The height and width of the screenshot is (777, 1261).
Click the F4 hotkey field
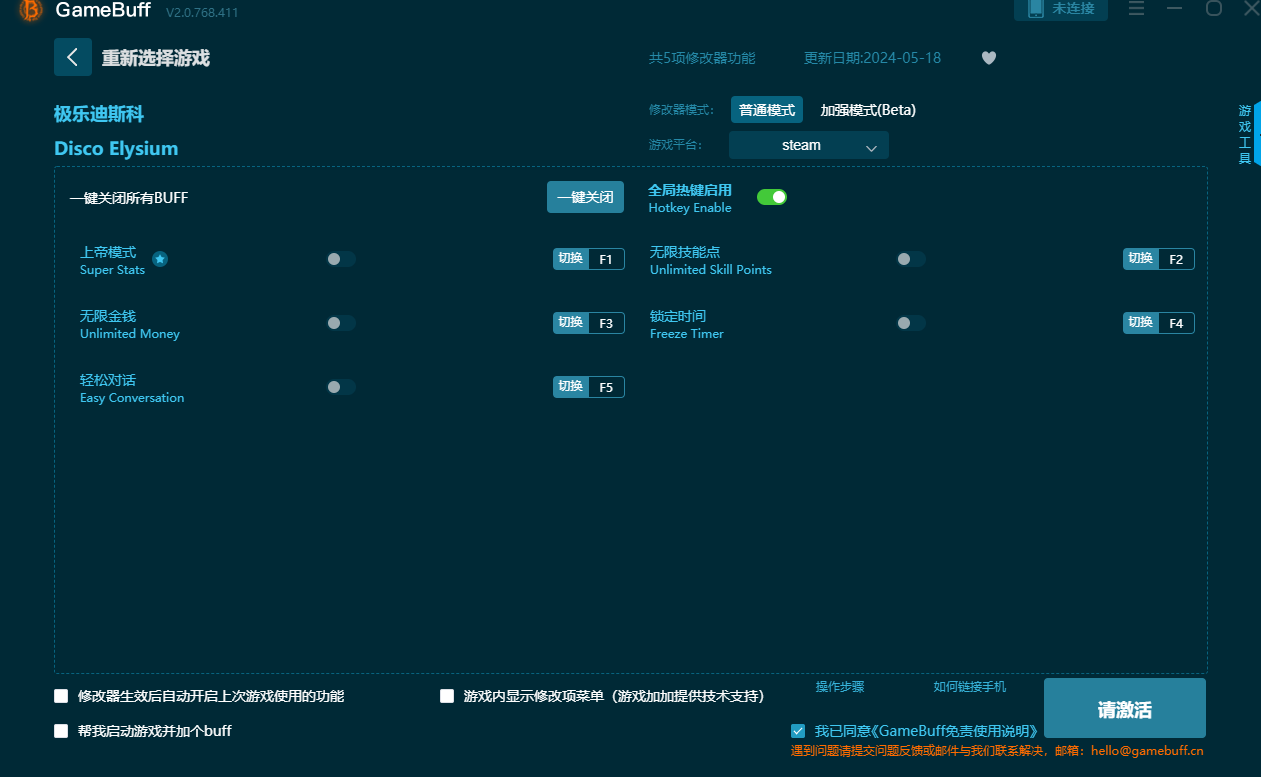(1176, 323)
